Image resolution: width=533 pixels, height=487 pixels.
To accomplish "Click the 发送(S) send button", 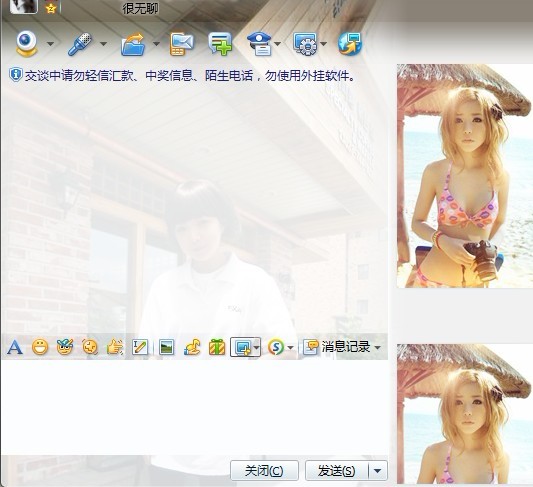I will point(337,471).
